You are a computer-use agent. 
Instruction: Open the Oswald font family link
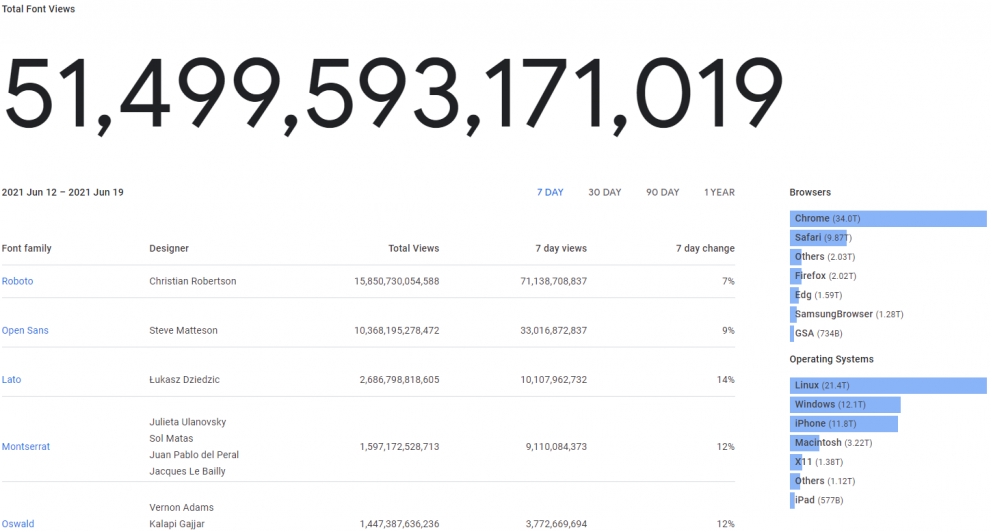tap(18, 524)
